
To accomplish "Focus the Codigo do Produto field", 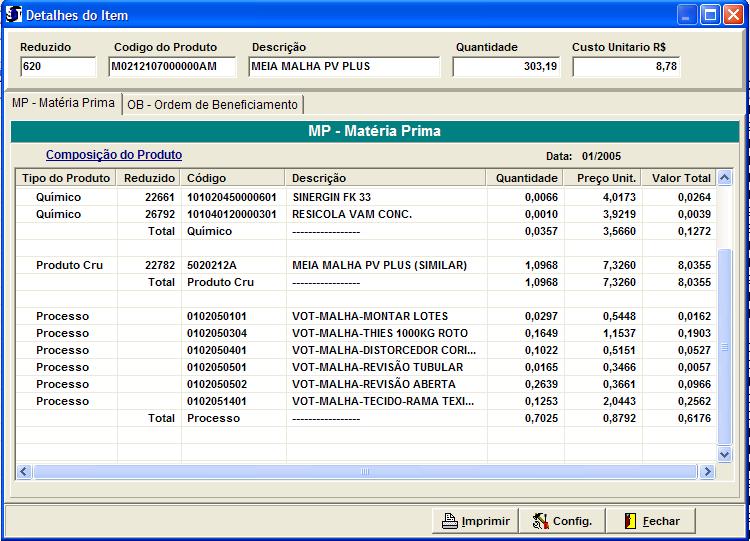I will pyautogui.click(x=172, y=67).
